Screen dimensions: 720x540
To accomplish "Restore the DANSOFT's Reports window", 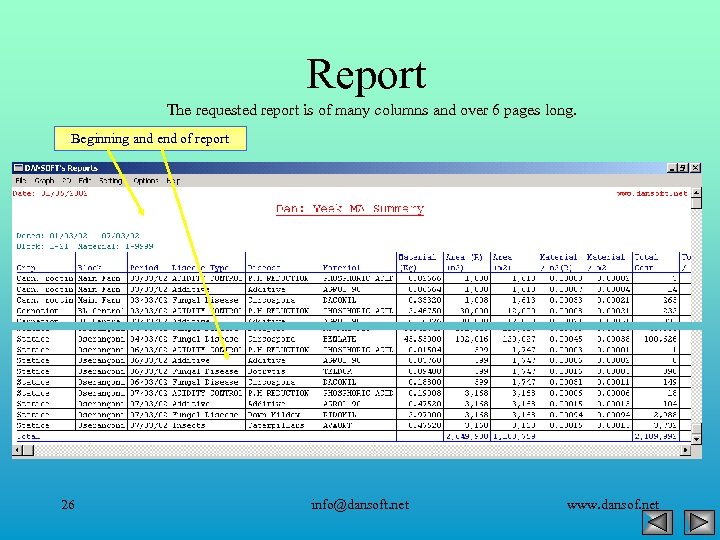I will click(x=683, y=168).
